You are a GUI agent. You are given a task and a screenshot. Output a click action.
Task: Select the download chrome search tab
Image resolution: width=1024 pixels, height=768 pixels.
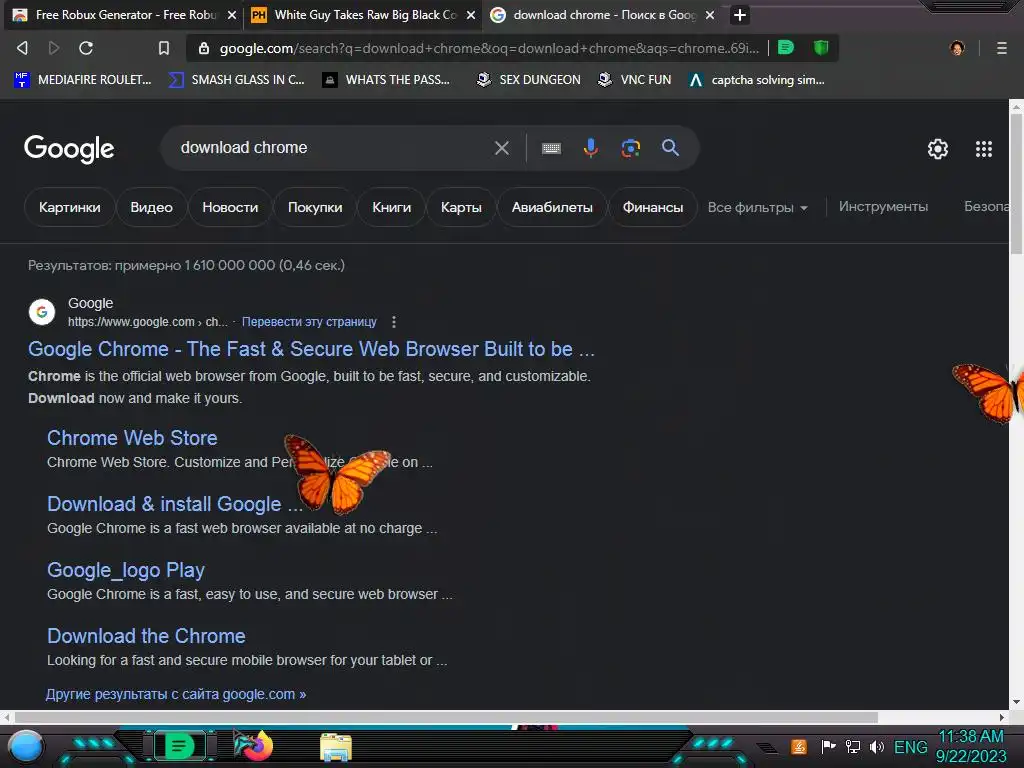coord(602,15)
